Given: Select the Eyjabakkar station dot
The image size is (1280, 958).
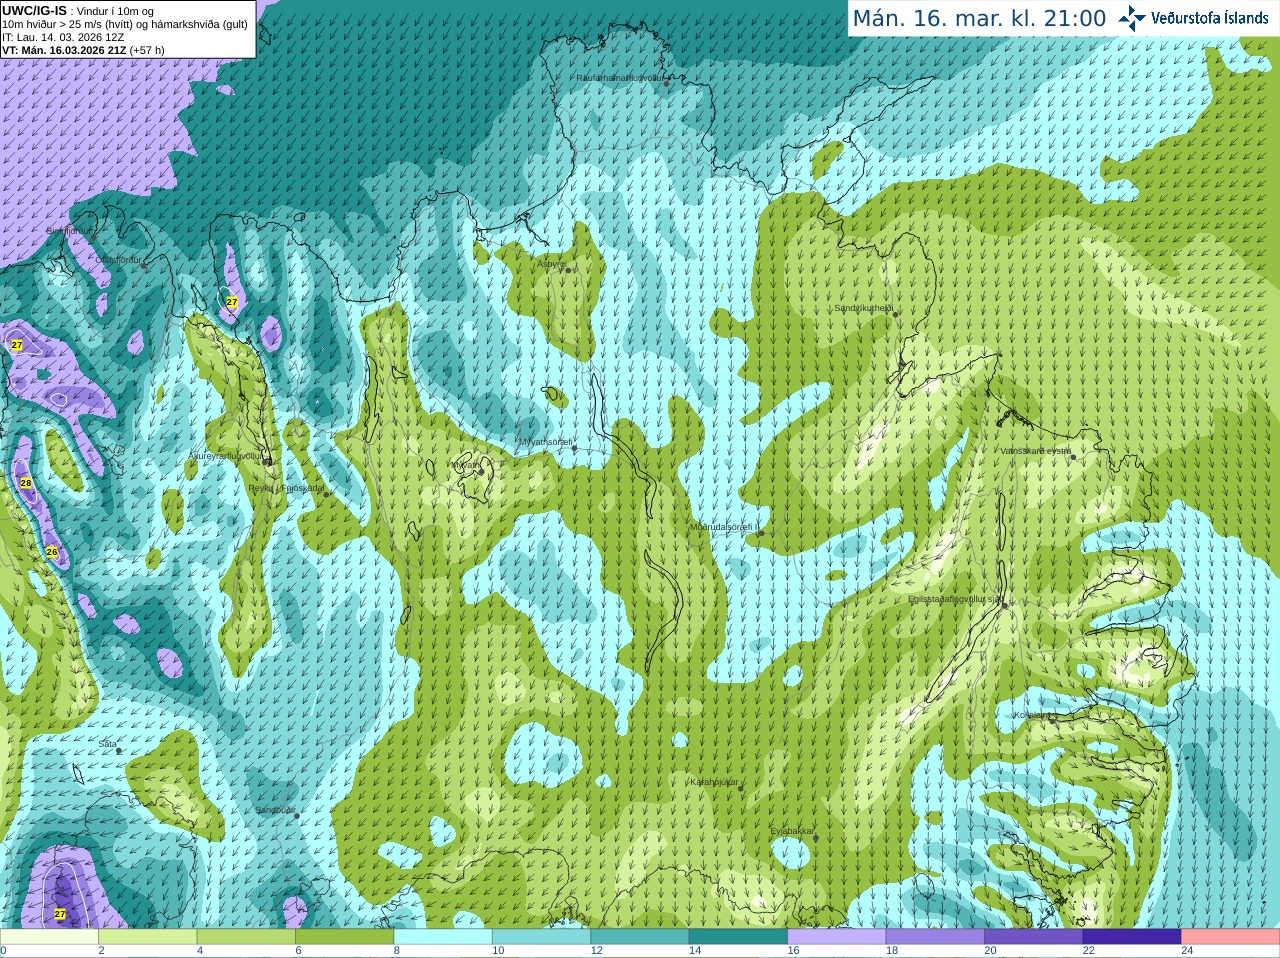Looking at the screenshot, I should point(816,837).
